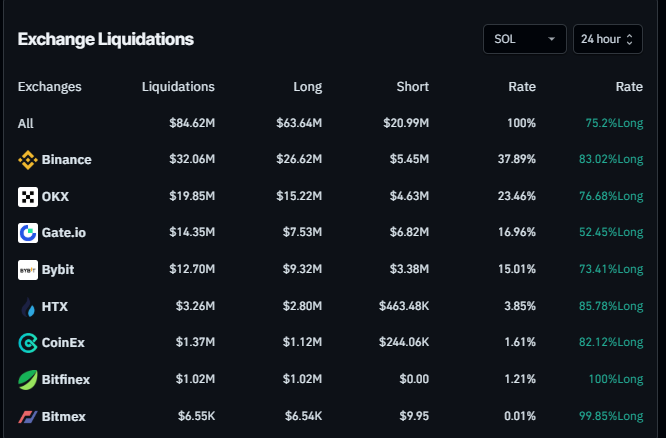666x438 pixels.
Task: Click the Exchange Liquidations panel title
Action: tap(105, 39)
